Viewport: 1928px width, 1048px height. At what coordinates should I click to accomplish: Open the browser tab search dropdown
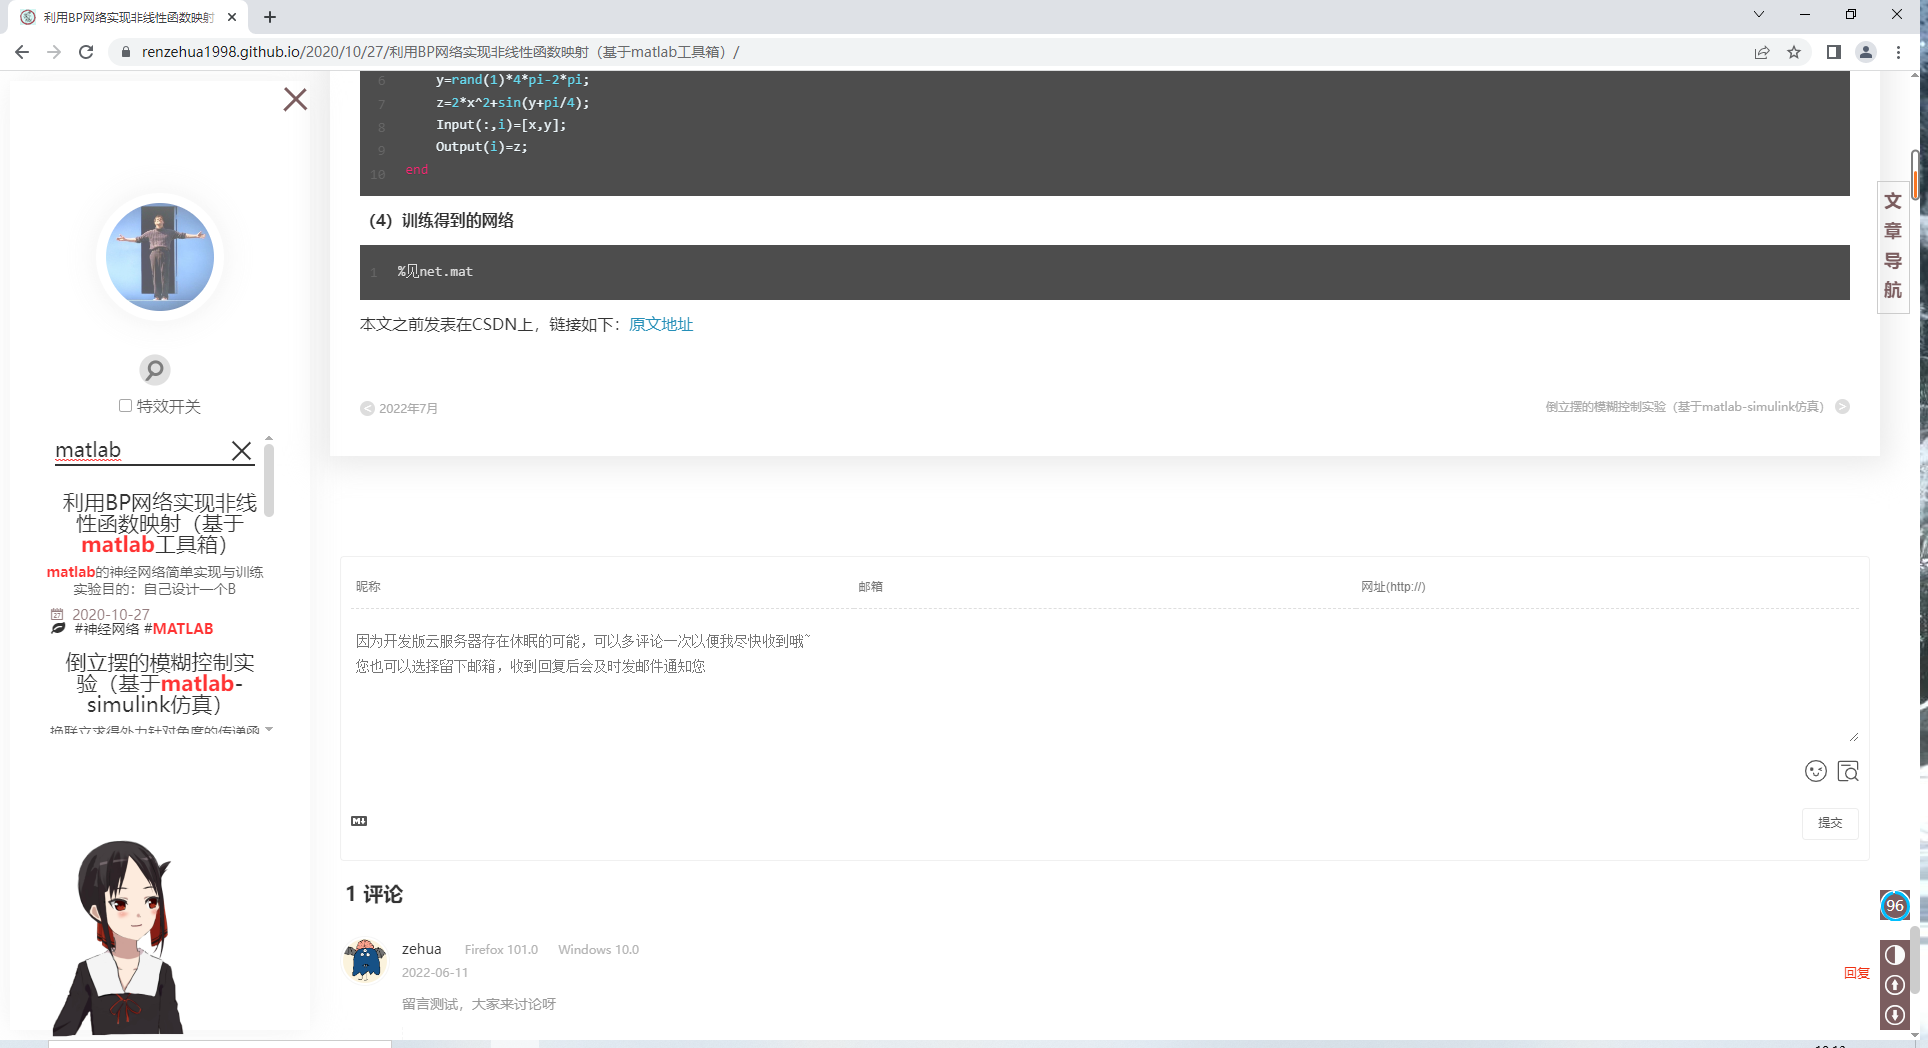pyautogui.click(x=1758, y=15)
